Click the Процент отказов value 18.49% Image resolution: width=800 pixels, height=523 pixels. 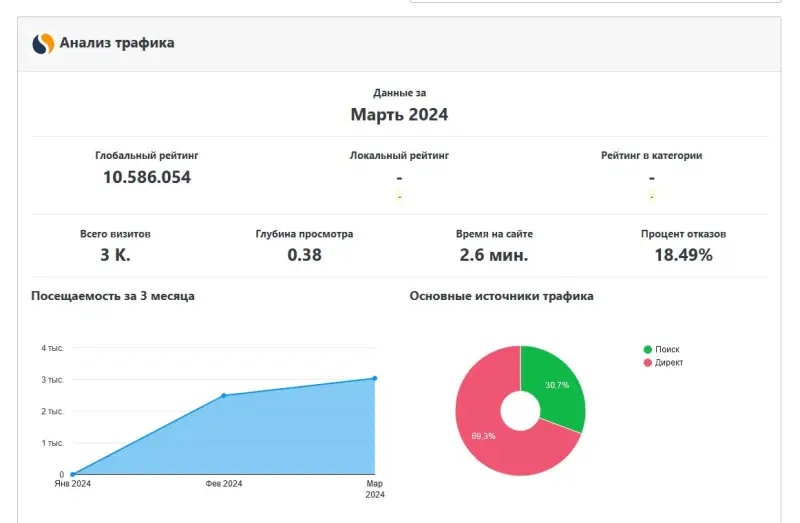[x=683, y=254]
